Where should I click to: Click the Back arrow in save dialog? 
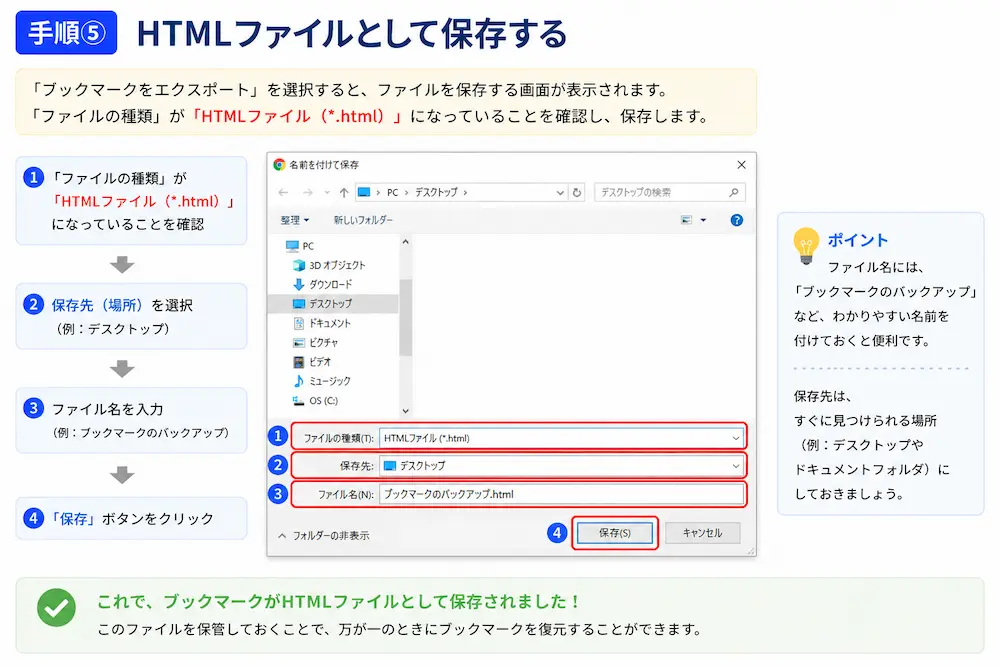click(x=284, y=192)
